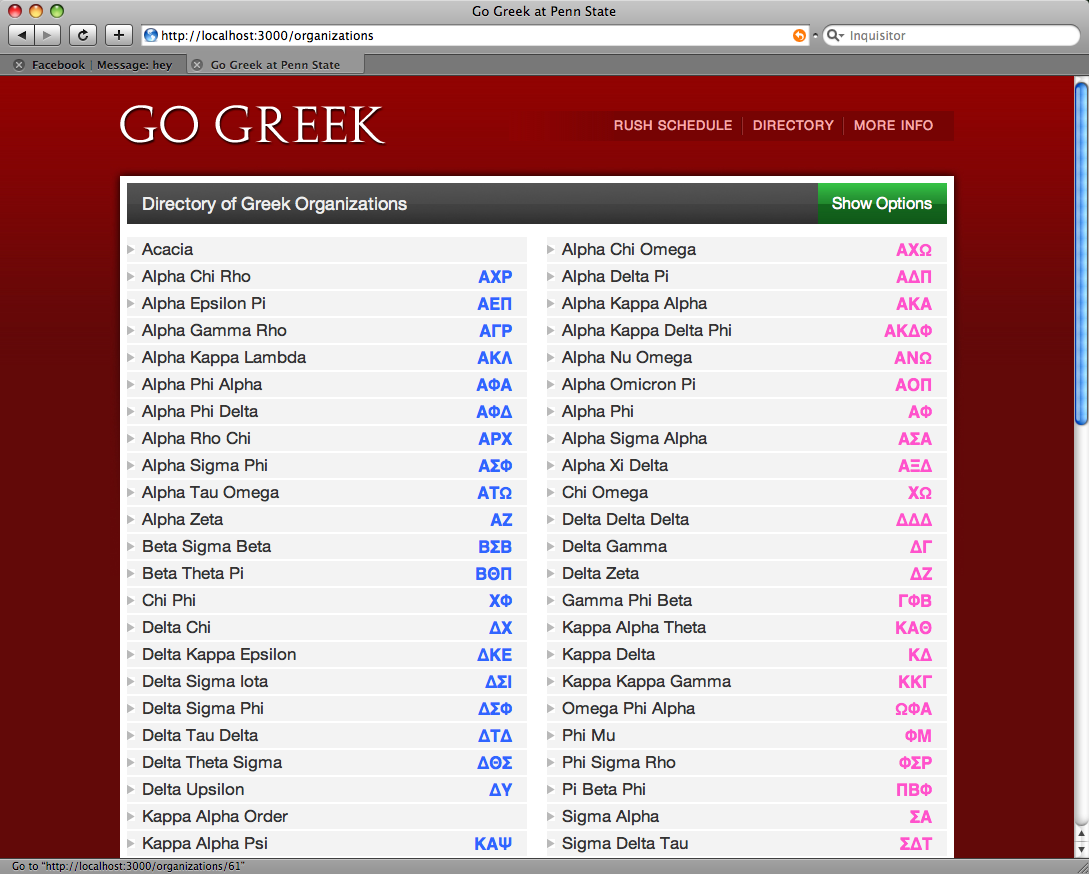Select the Alpha Nu Omega row name
The height and width of the screenshot is (874, 1089).
pyautogui.click(x=626, y=358)
